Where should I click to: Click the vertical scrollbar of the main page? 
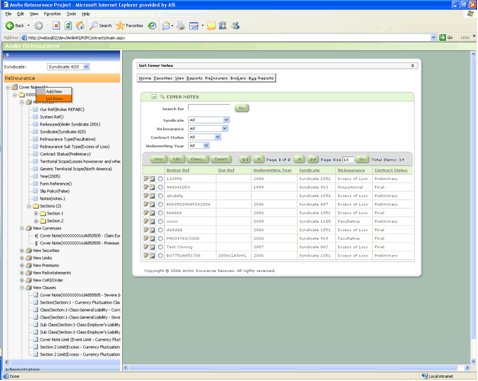[x=473, y=207]
